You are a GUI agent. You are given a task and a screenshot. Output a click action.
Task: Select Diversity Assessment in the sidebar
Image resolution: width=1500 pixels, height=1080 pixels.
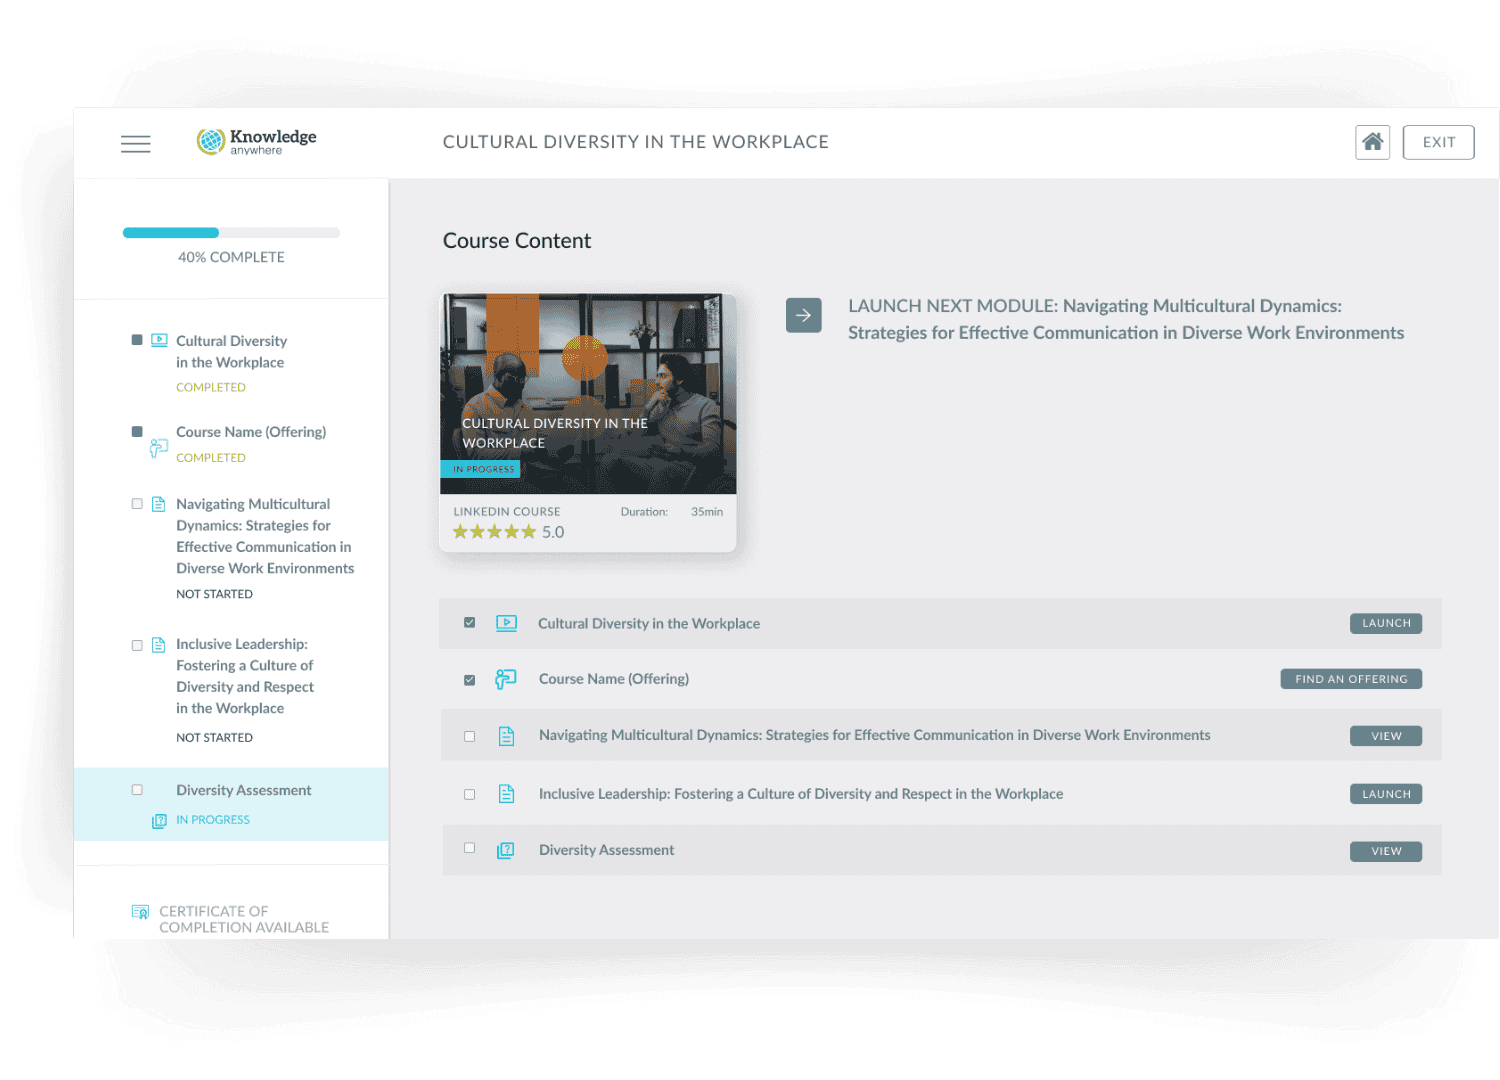[x=243, y=790]
